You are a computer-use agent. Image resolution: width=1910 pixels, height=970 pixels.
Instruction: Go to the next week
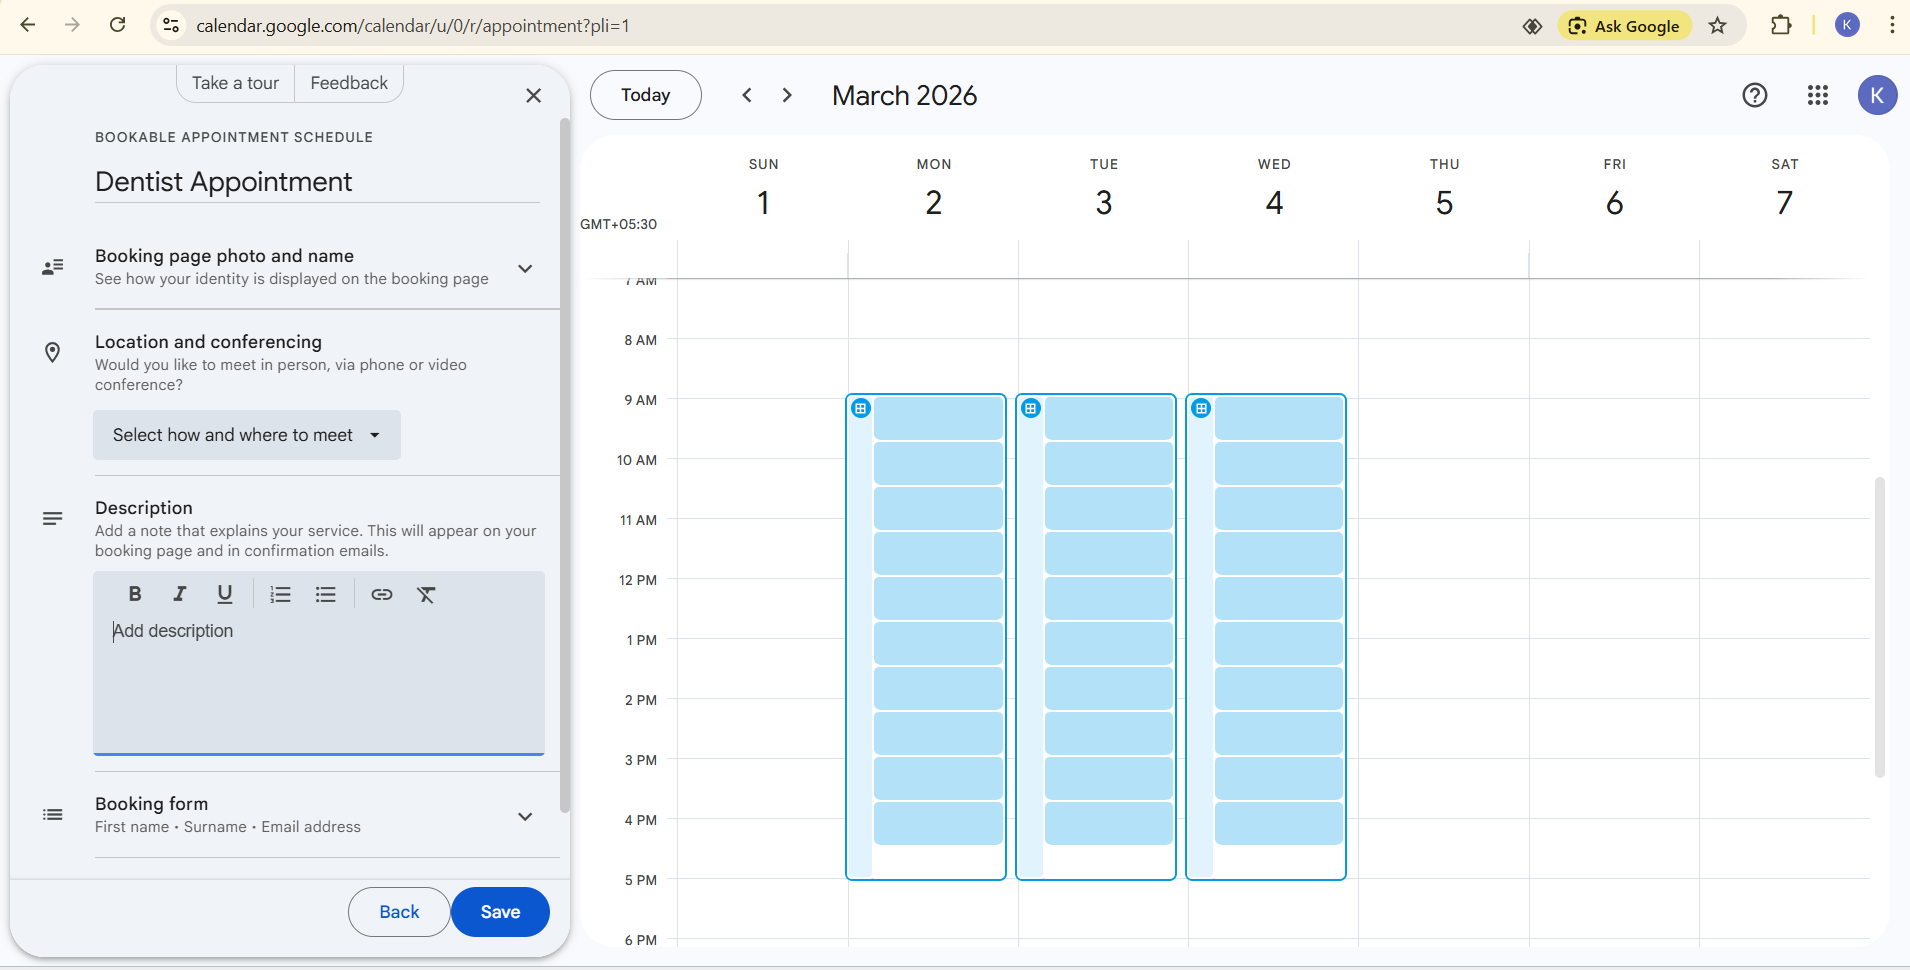[x=787, y=95]
